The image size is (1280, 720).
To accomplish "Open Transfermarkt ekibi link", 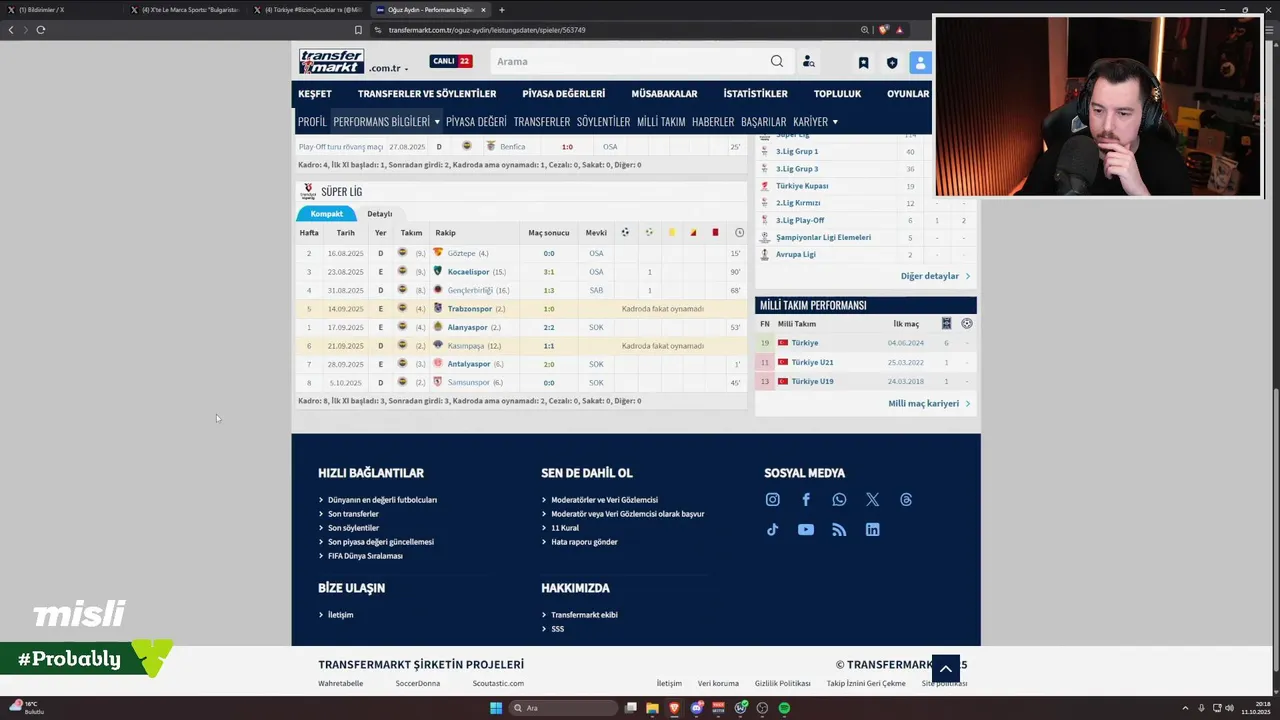I will (584, 615).
